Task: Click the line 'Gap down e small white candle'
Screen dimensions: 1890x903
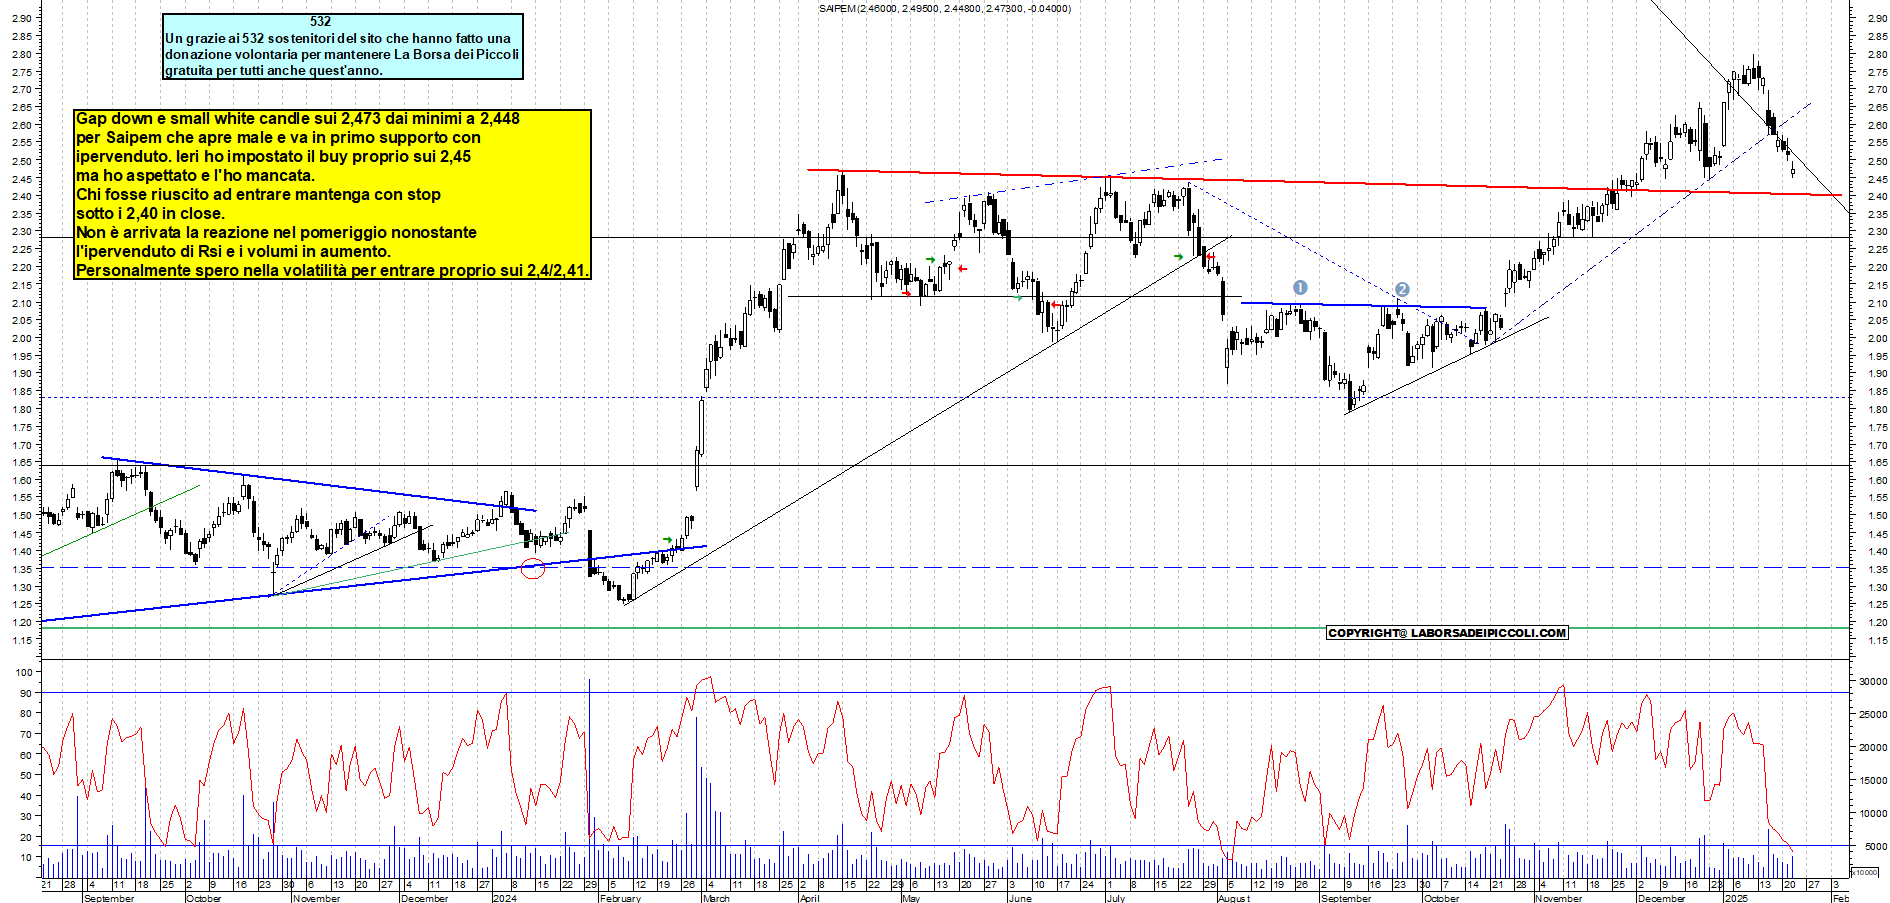Action: coord(298,118)
